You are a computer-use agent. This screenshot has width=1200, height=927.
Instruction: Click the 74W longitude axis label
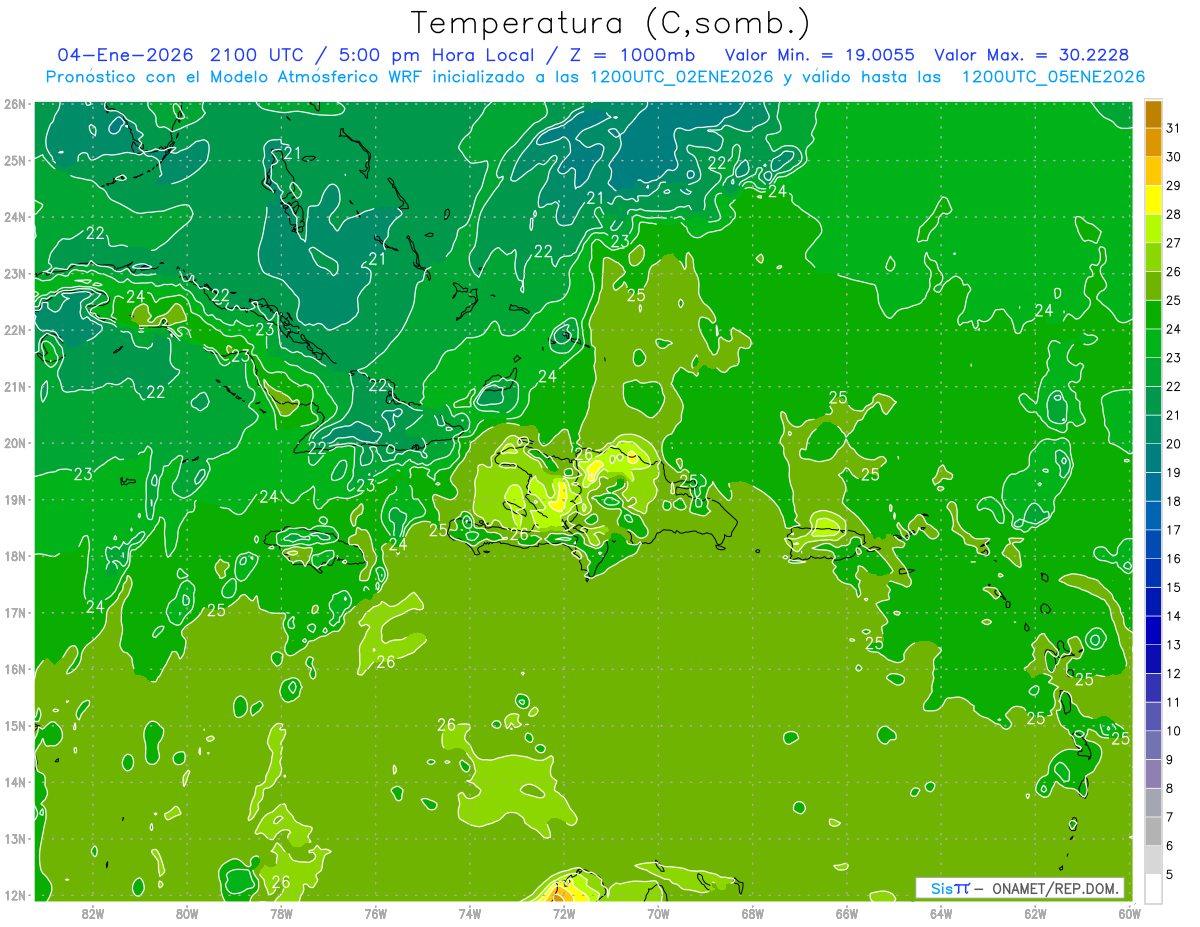470,913
